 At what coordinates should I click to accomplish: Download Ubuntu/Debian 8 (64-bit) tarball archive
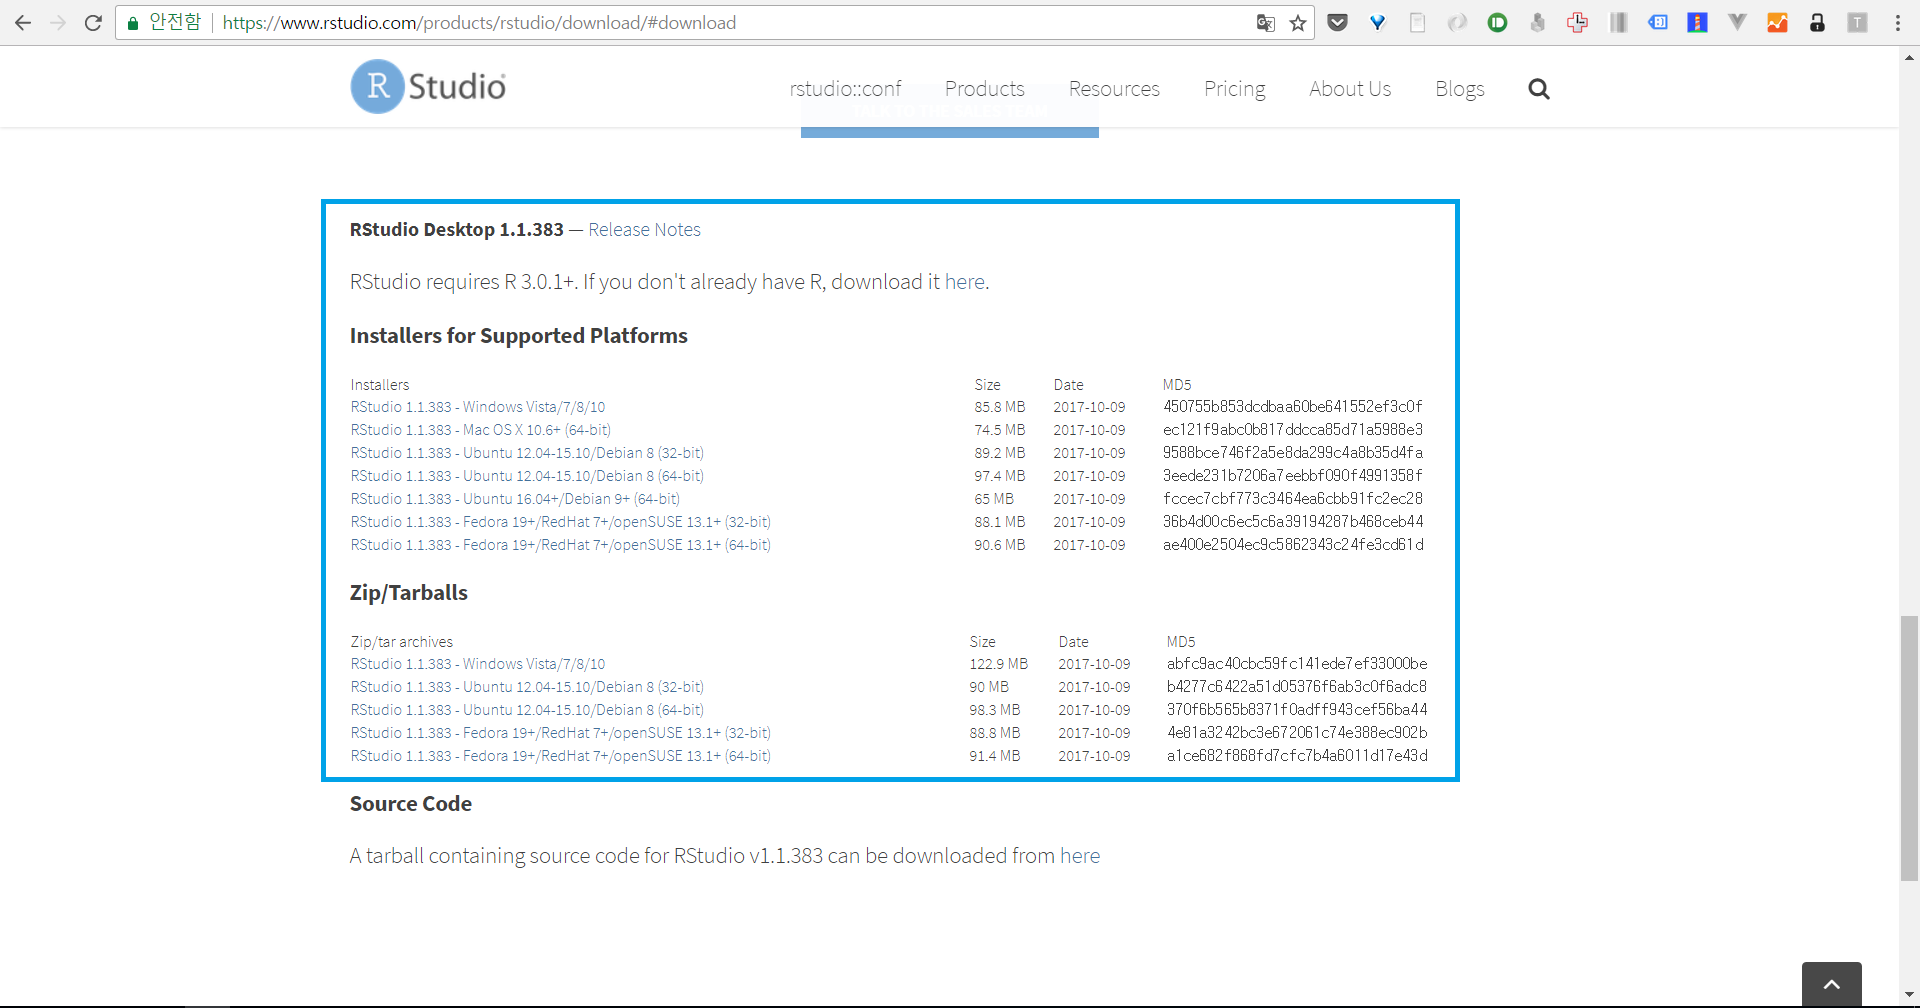(x=527, y=710)
